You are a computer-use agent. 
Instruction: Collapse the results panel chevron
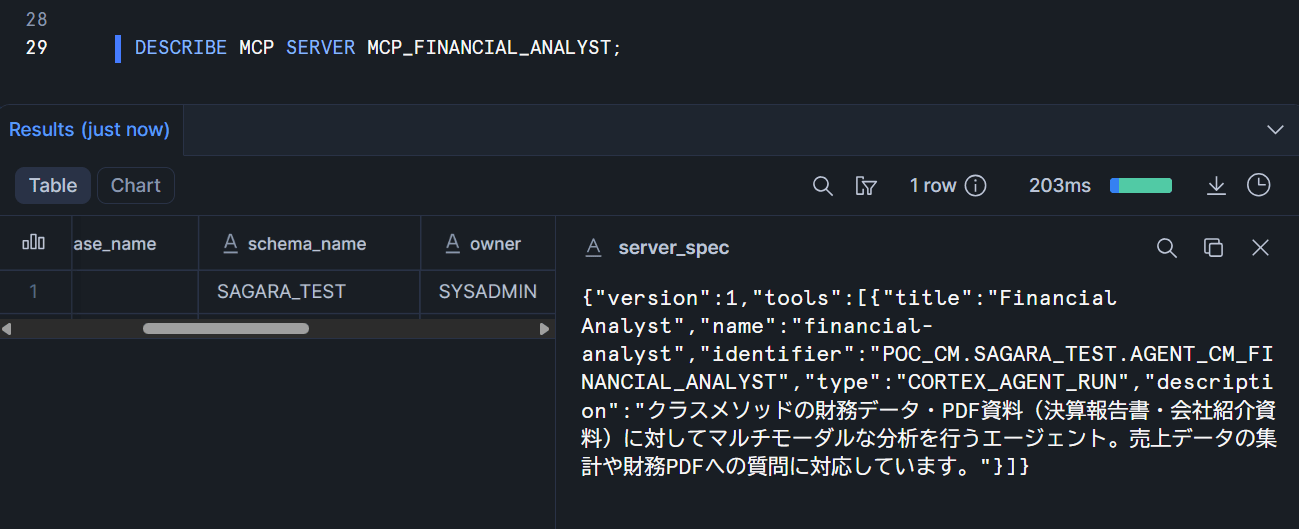[x=1275, y=130]
